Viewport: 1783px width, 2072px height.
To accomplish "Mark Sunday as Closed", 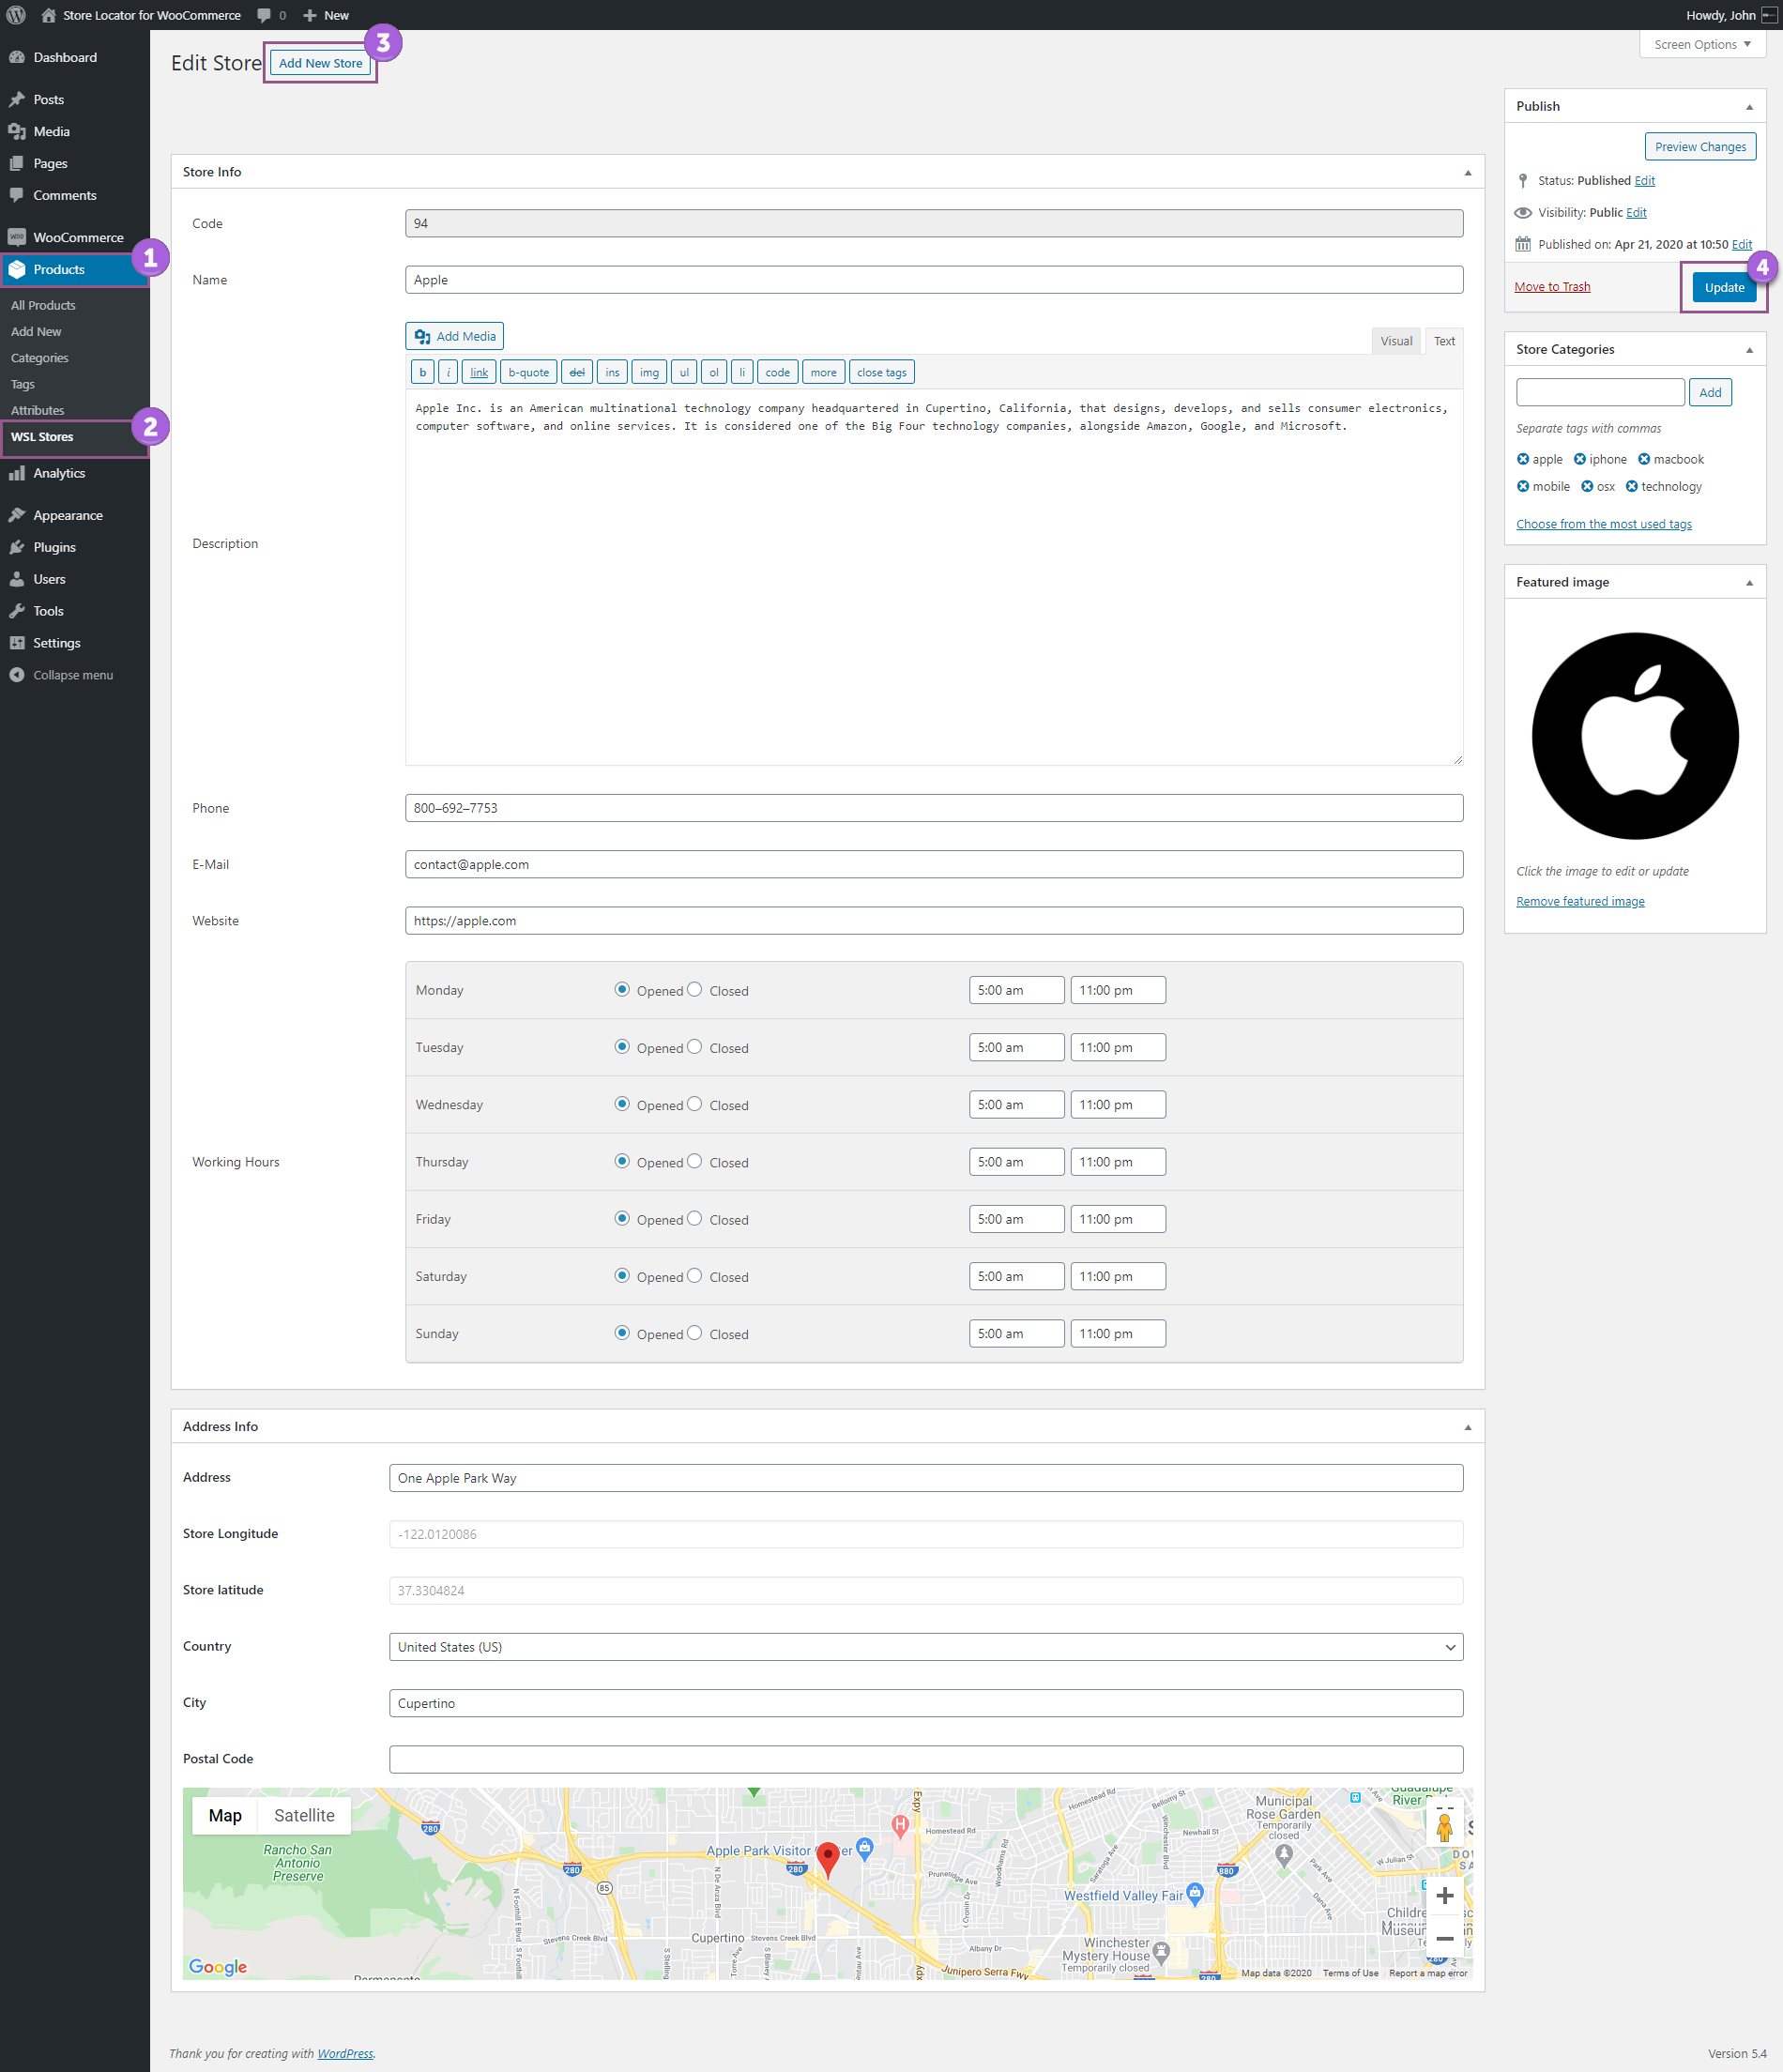I will [x=695, y=1333].
